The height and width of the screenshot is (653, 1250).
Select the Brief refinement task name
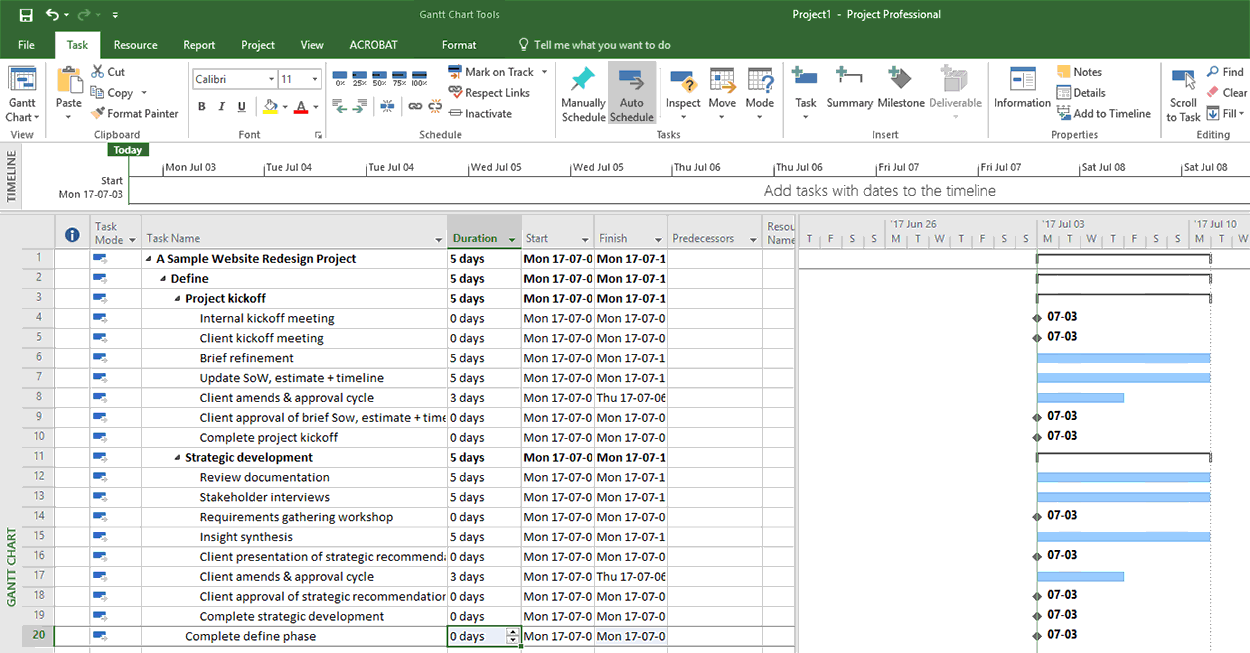(x=246, y=358)
